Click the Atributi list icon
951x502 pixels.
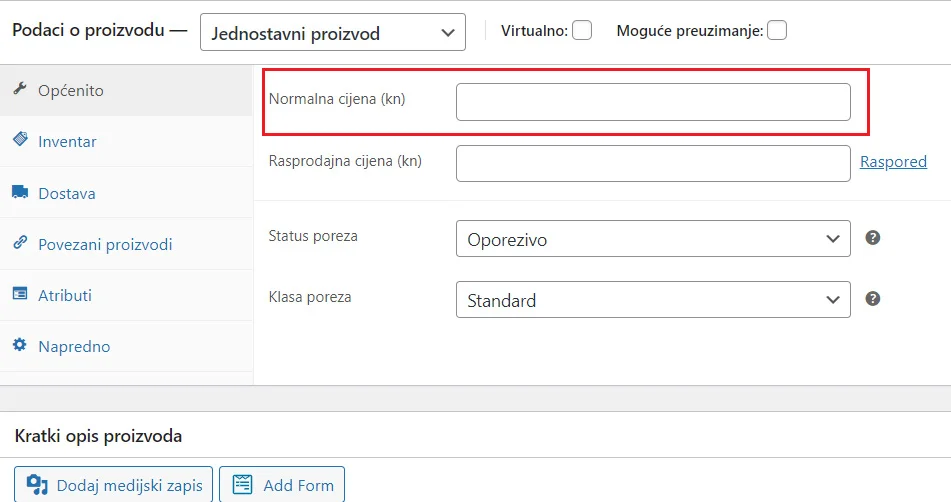point(20,293)
